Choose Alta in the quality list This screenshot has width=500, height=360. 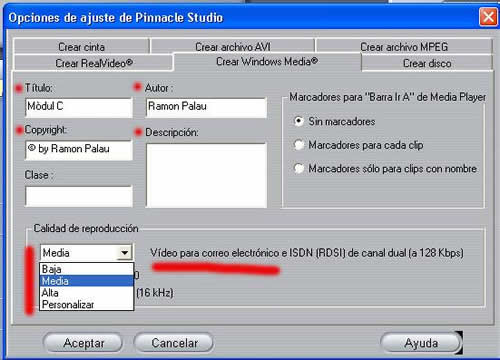(87, 293)
